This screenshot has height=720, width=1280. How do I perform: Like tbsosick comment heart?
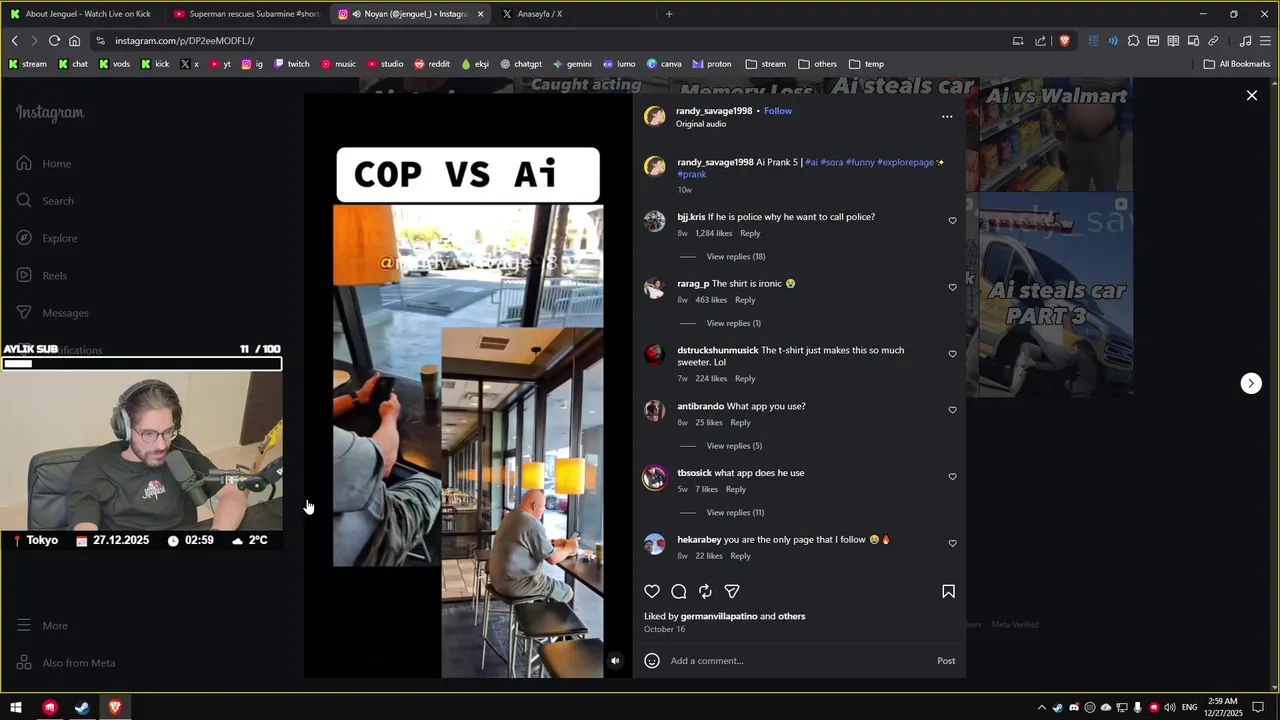952,477
